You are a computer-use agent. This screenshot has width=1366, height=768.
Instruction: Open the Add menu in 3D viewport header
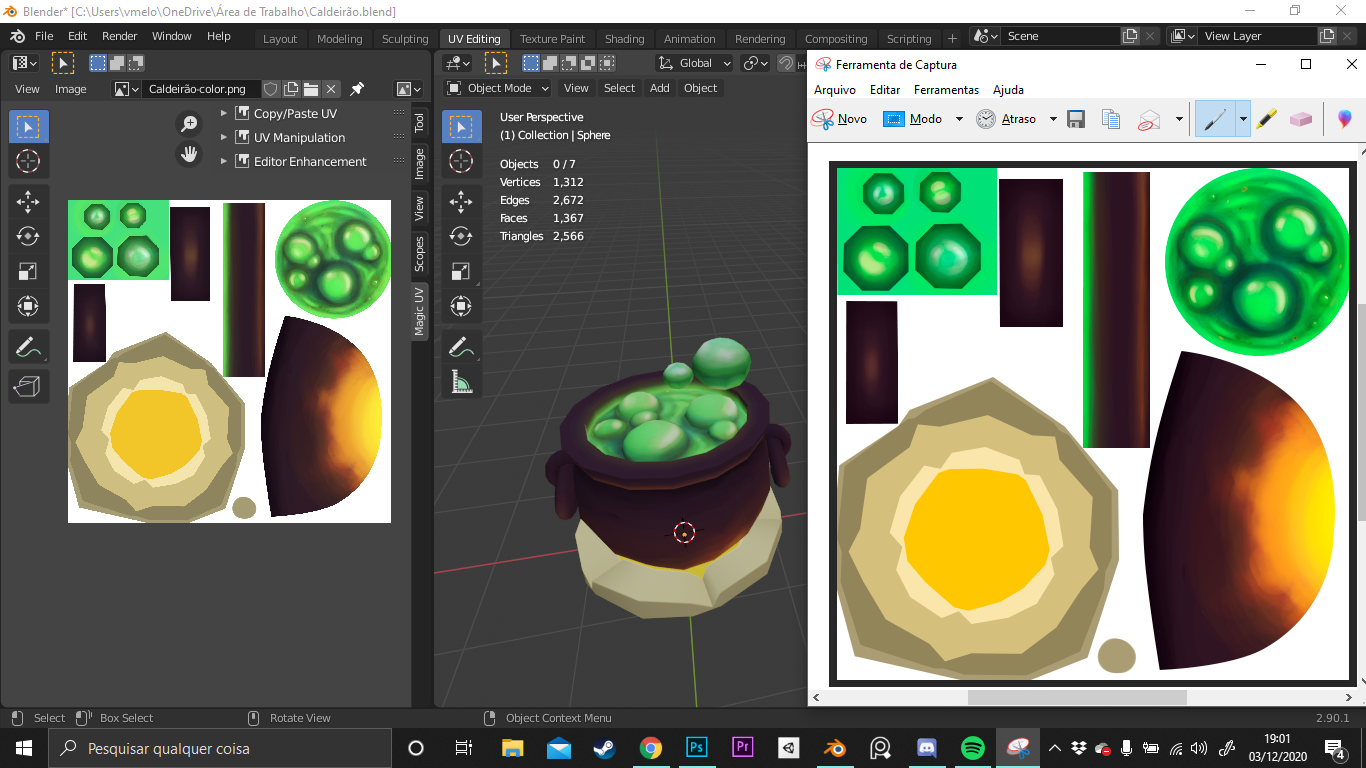pyautogui.click(x=660, y=88)
